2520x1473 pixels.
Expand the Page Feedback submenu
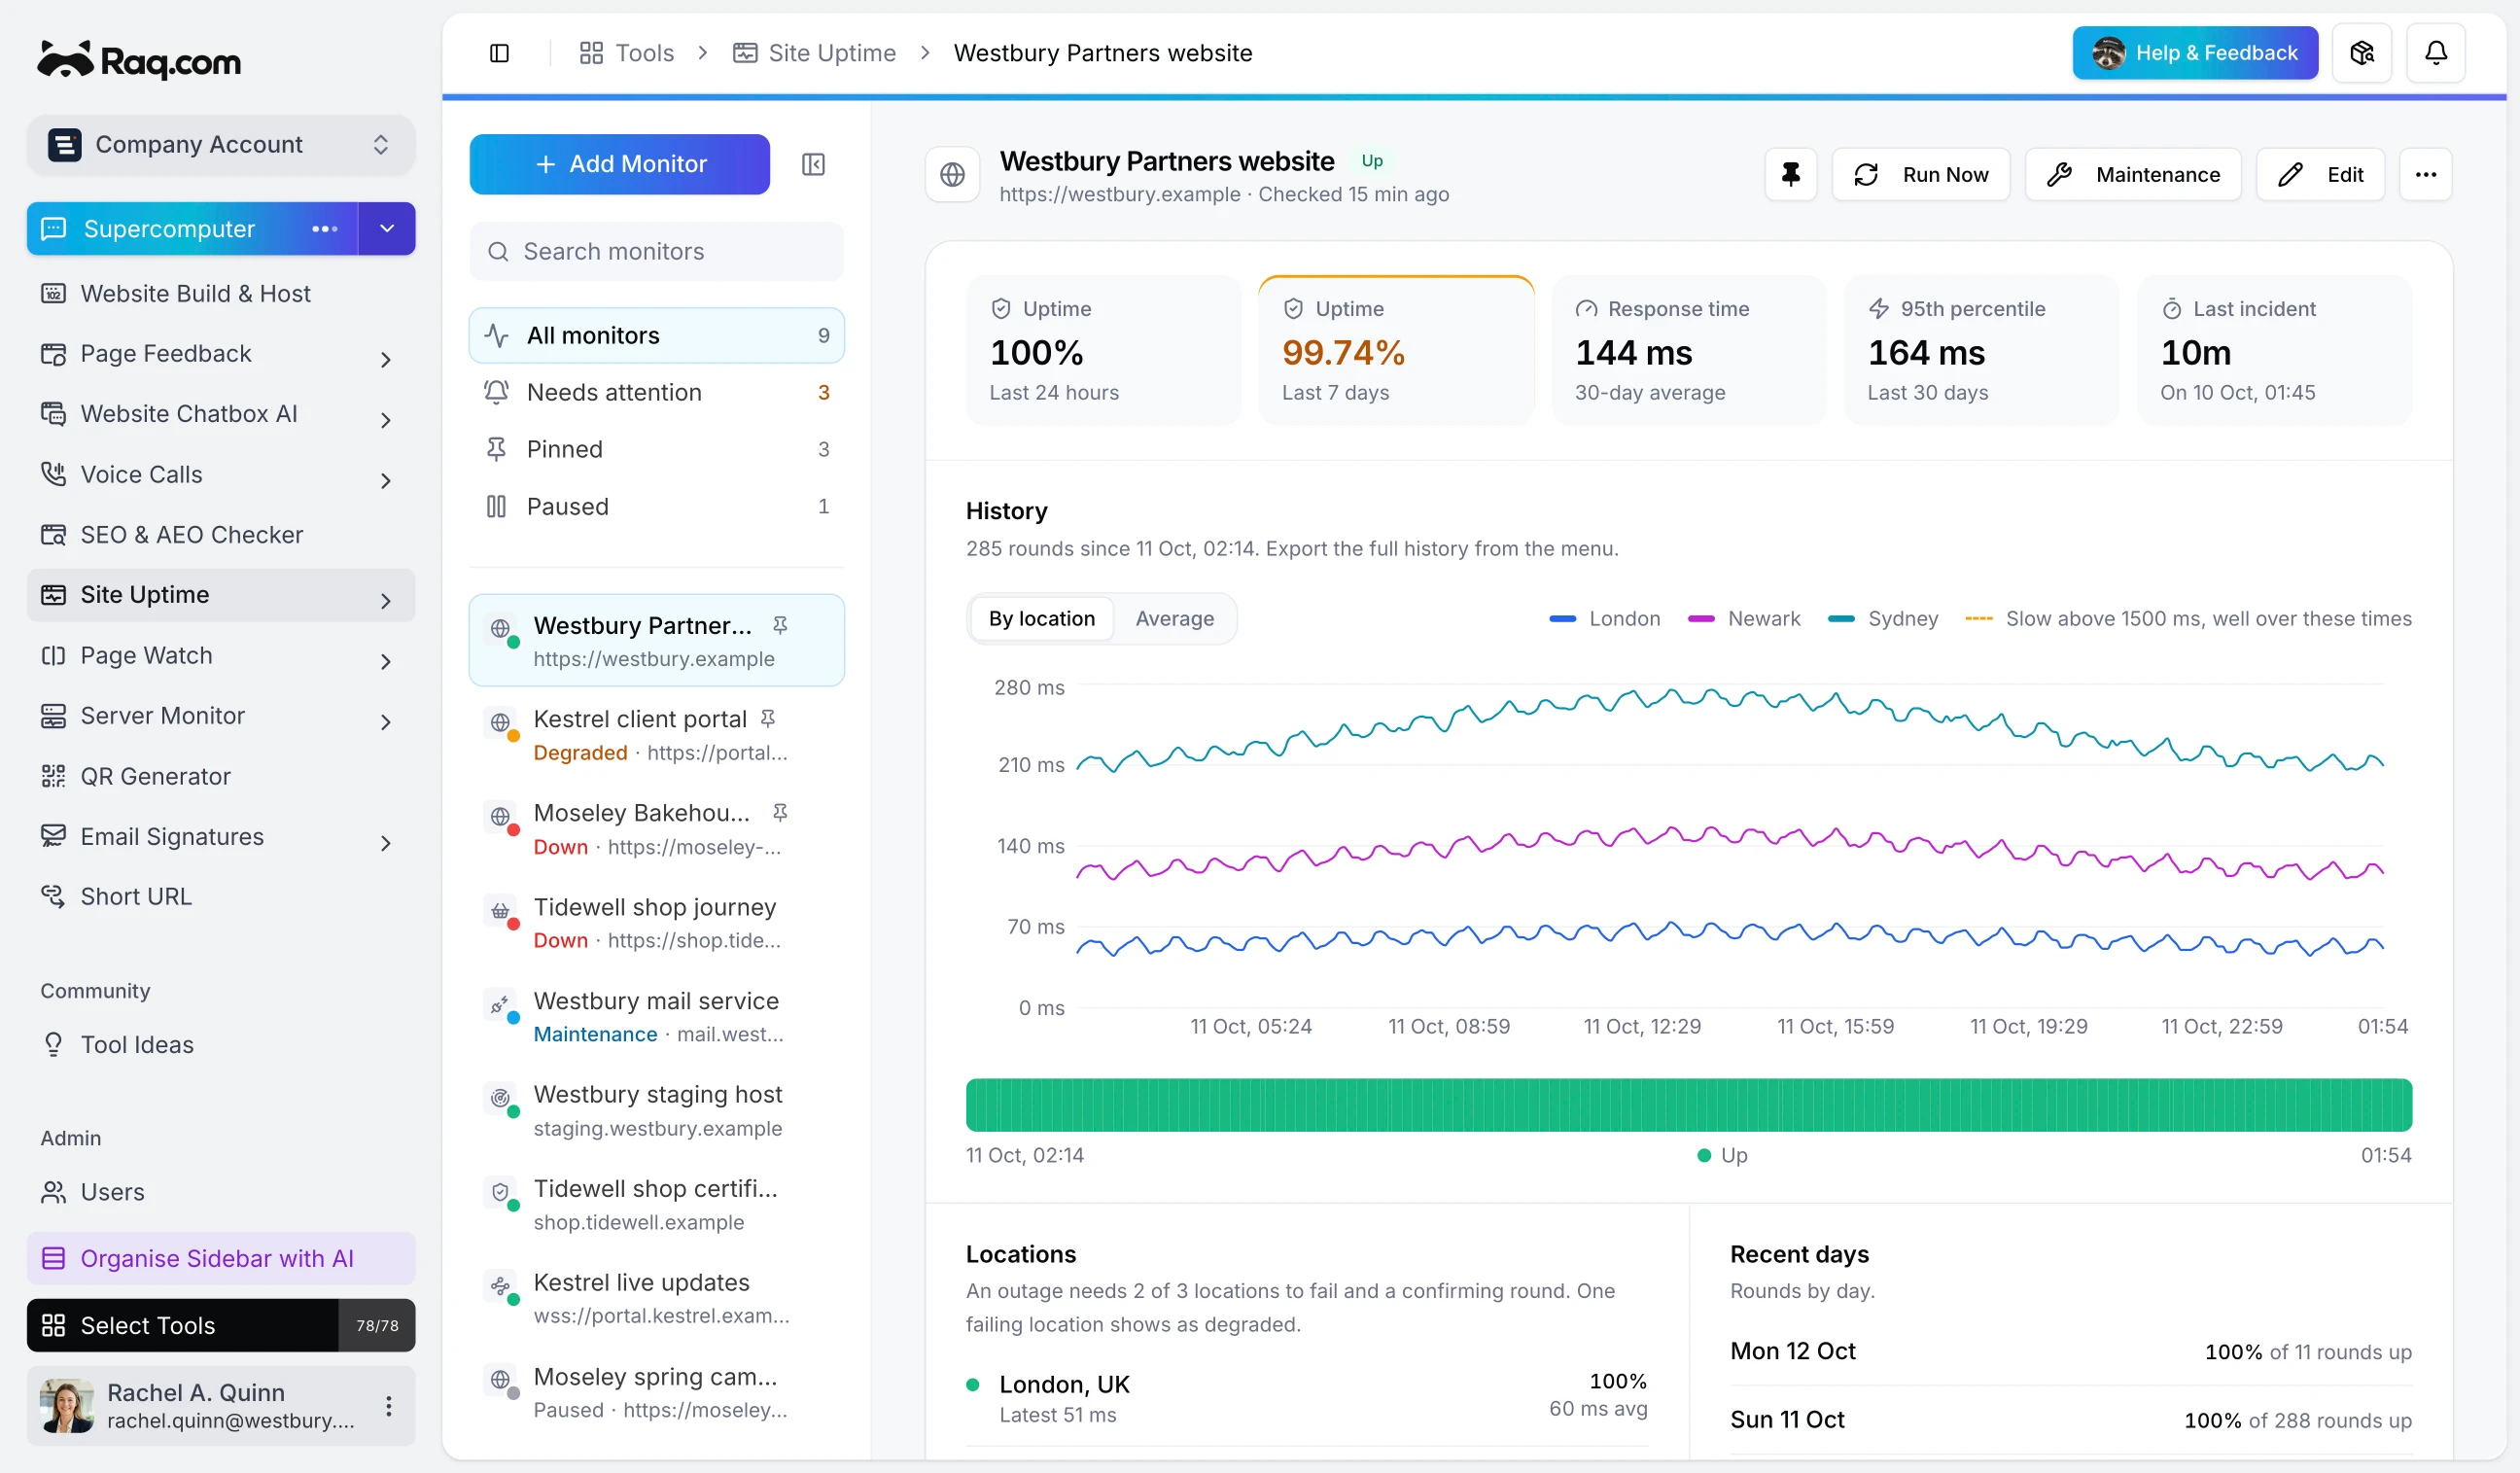pyautogui.click(x=386, y=359)
